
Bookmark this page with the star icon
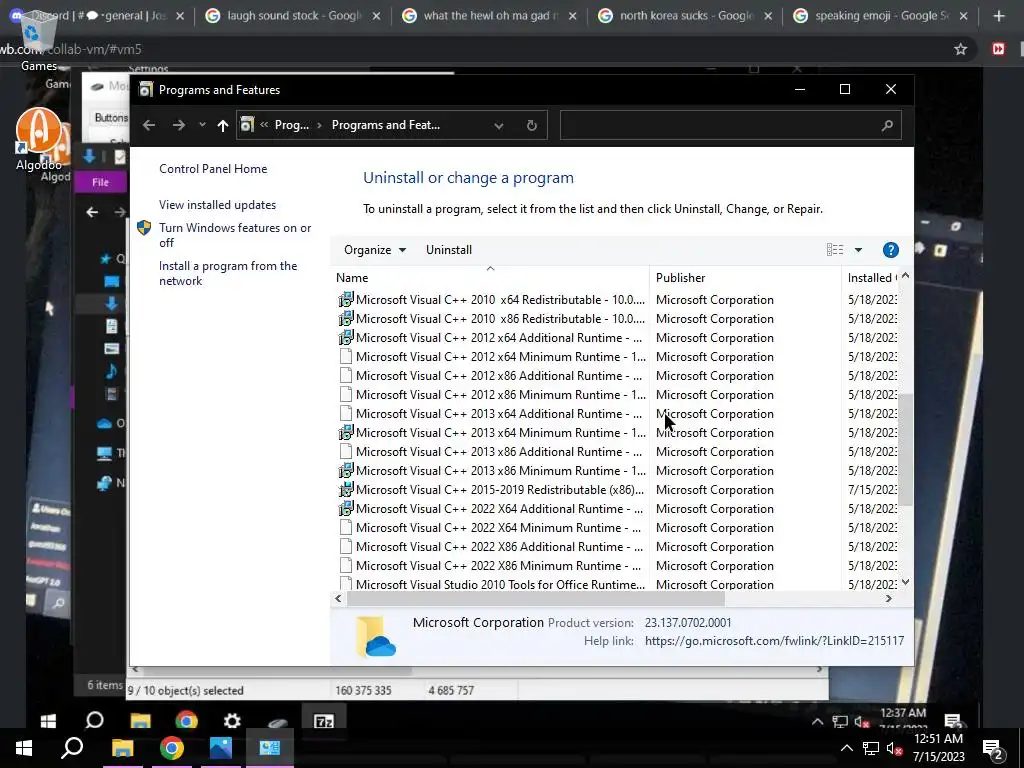[960, 49]
